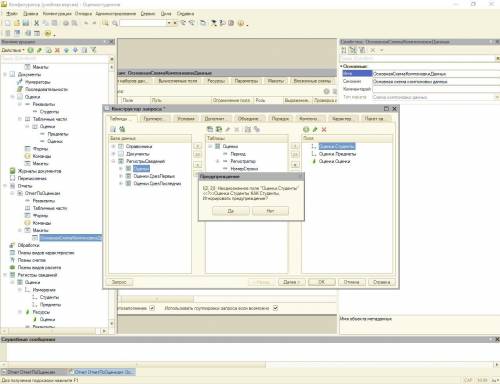
Task: Click the Синоним property input field
Action: (x=435, y=81)
